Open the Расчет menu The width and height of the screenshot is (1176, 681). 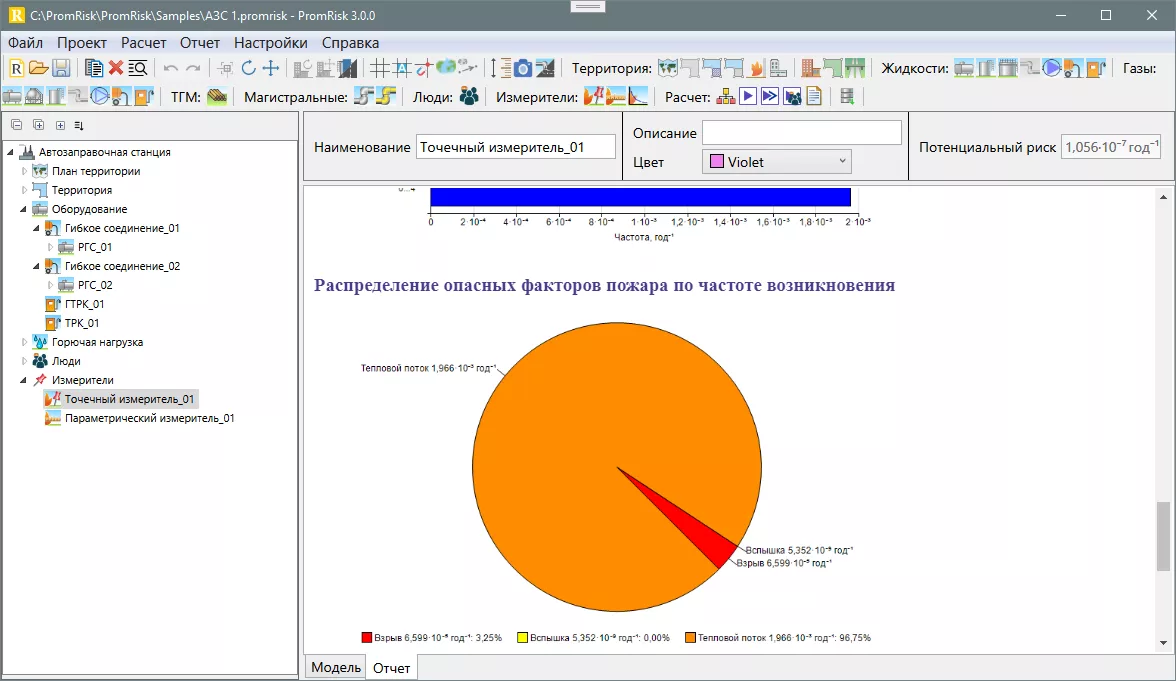[143, 43]
